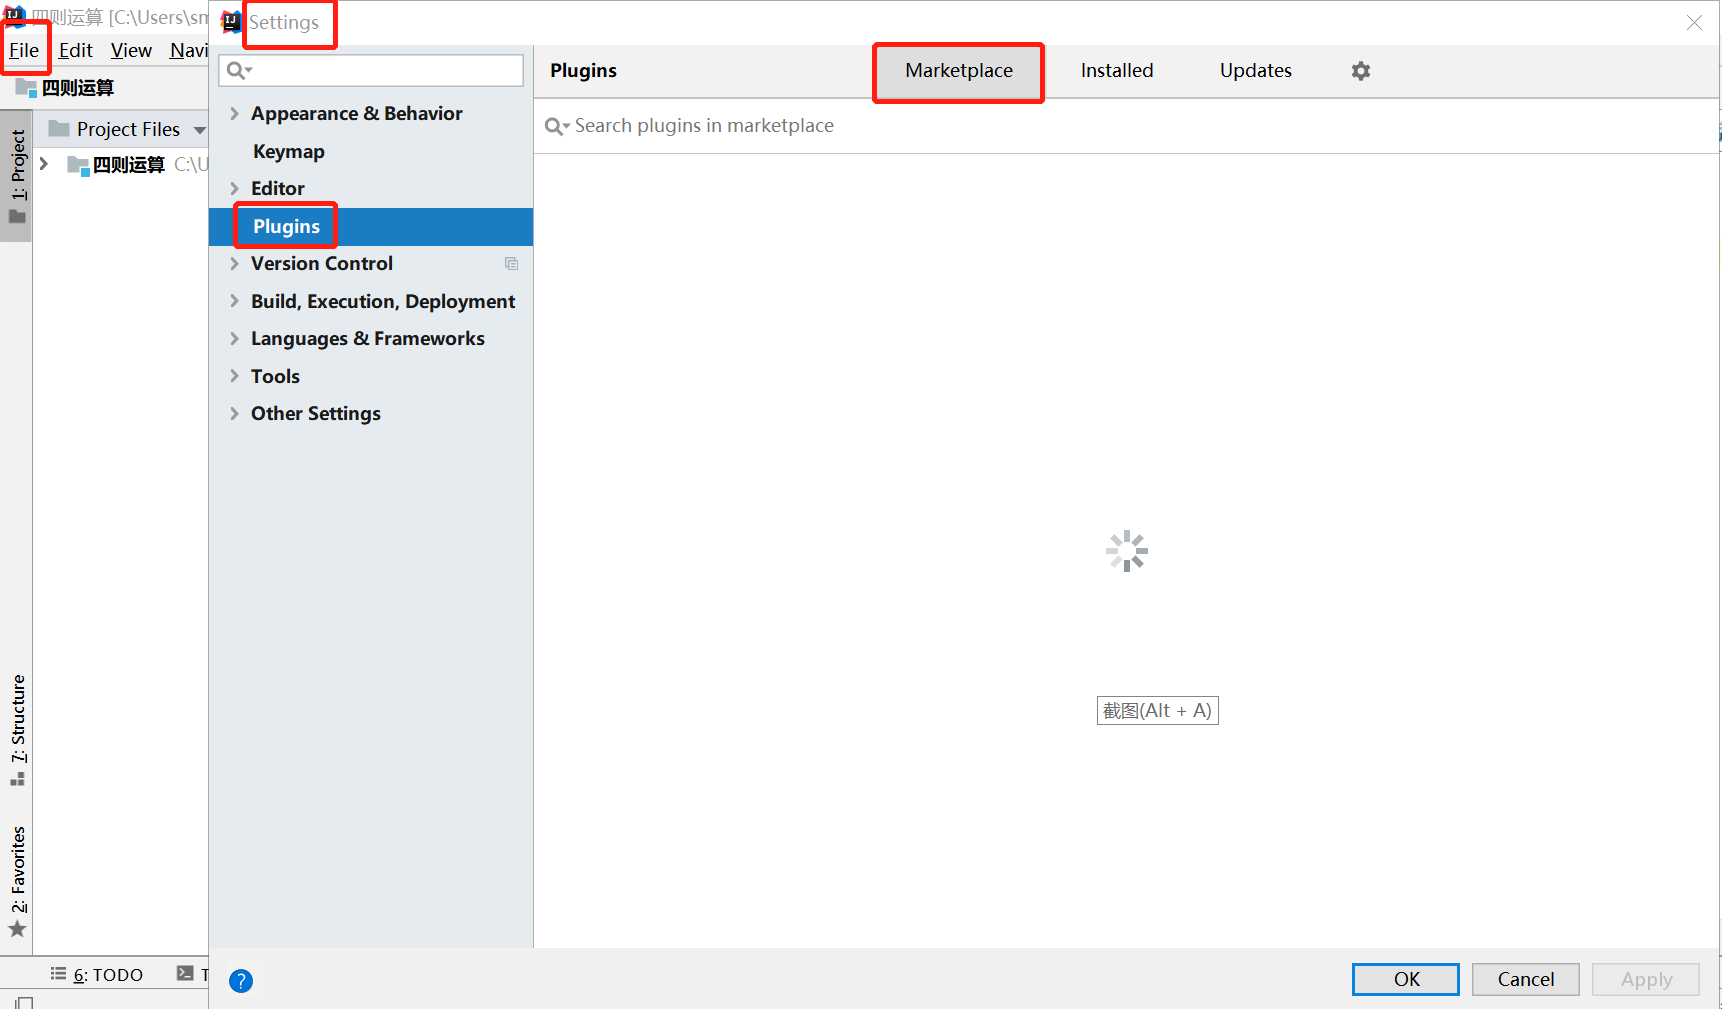Click the settings search input field
The image size is (1722, 1009).
pyautogui.click(x=371, y=70)
